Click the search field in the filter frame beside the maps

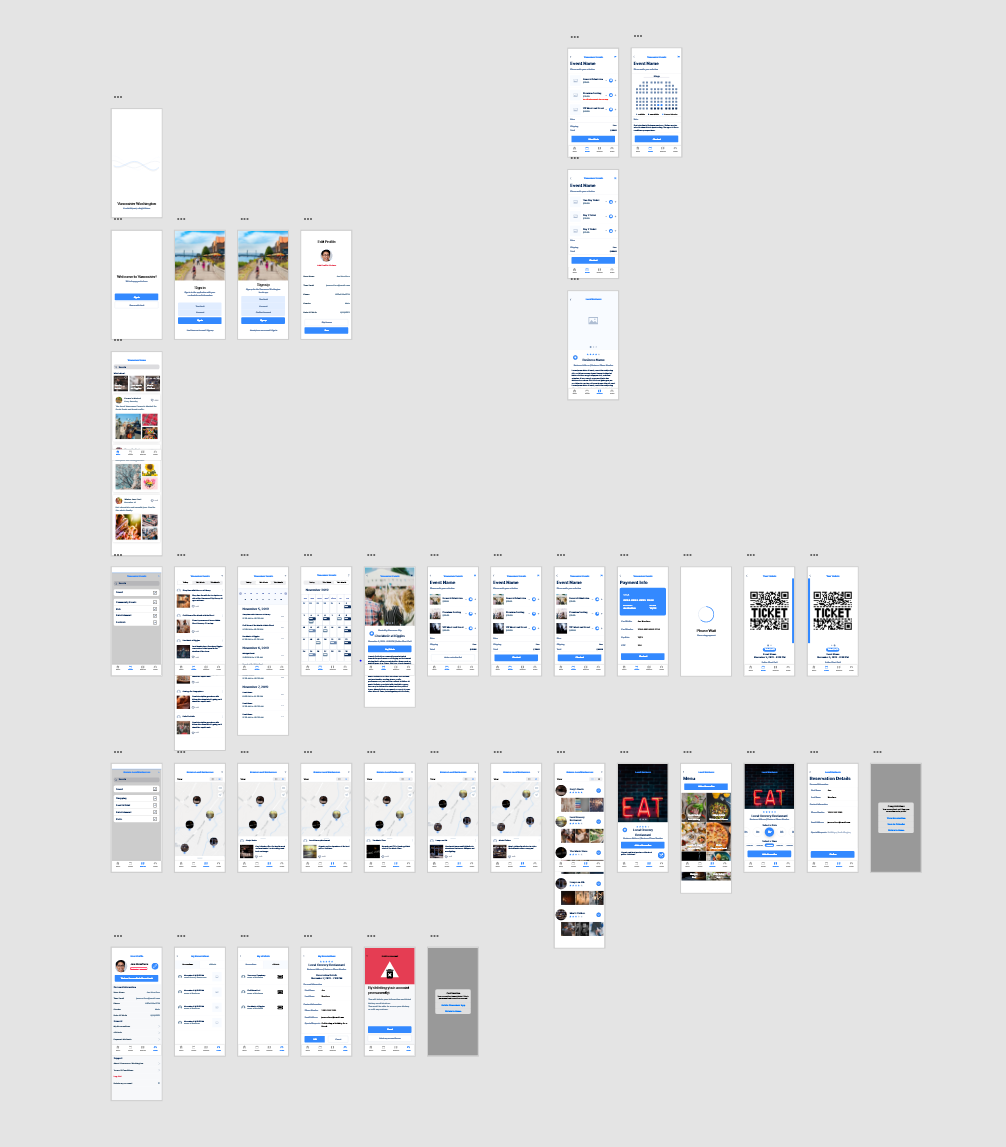(x=137, y=779)
